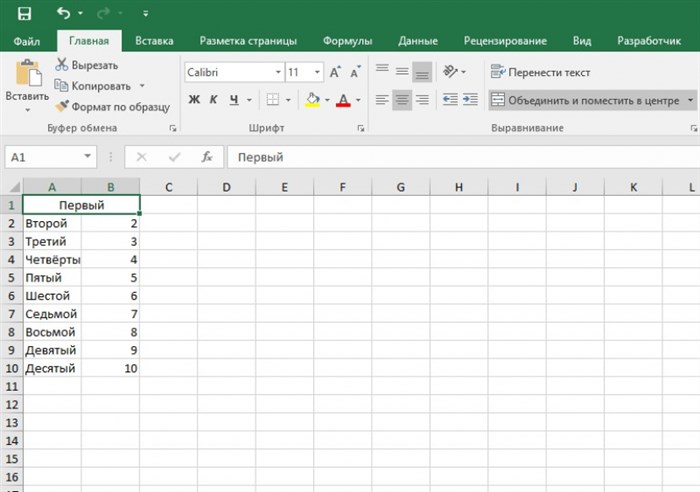700x492 pixels.
Task: Click the Enter checkmark formula icon
Action: coord(175,157)
